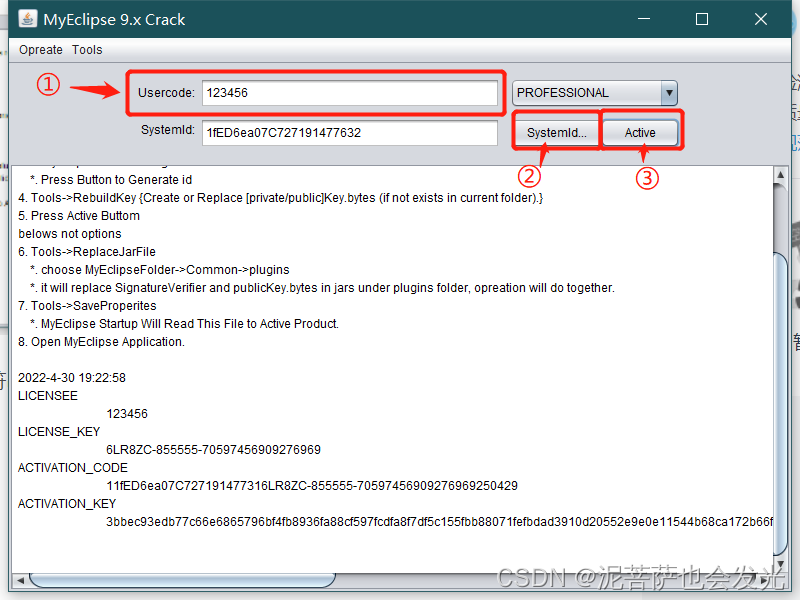Viewport: 800px width, 600px height.
Task: Open the PROFESSIONAL edition dropdown
Action: tap(595, 93)
